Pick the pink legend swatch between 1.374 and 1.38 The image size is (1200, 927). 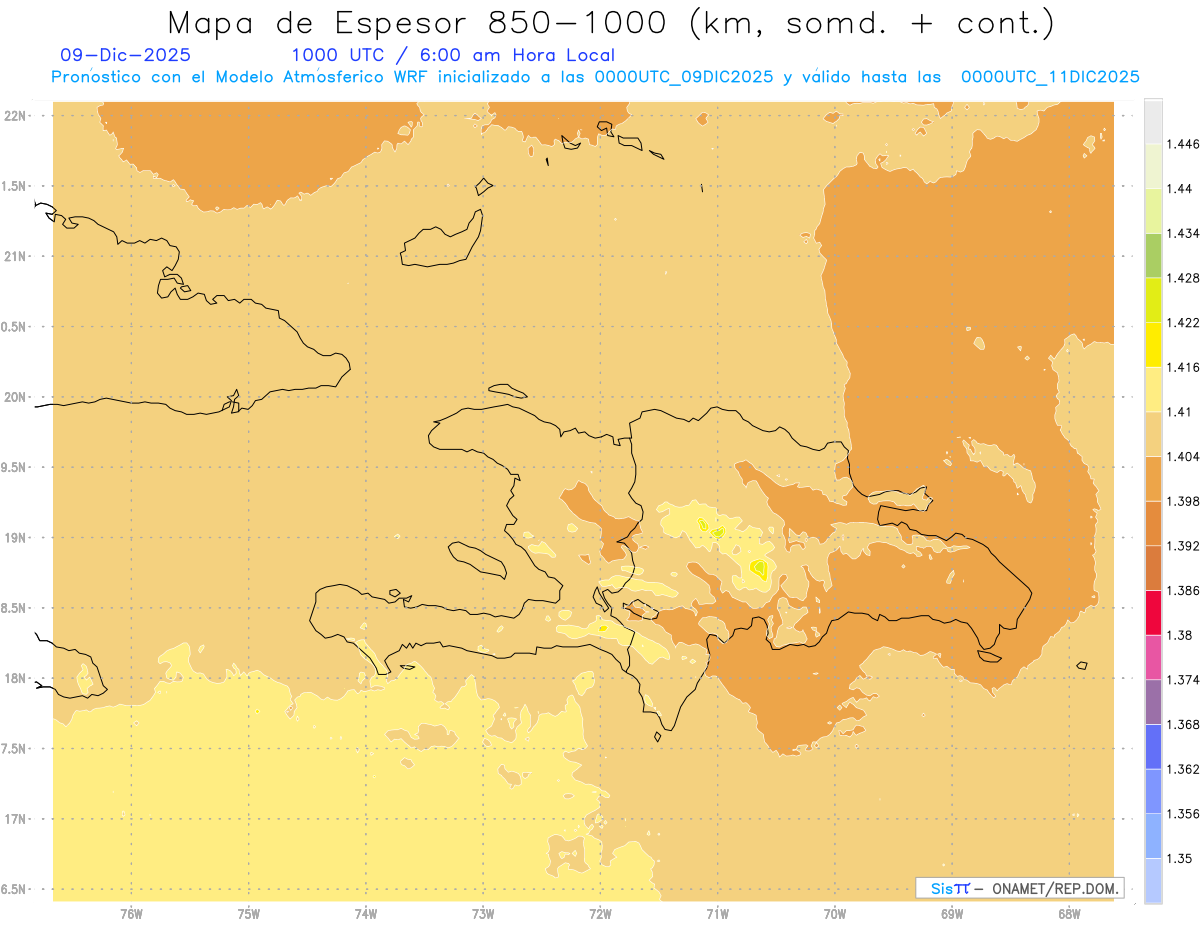(1153, 657)
